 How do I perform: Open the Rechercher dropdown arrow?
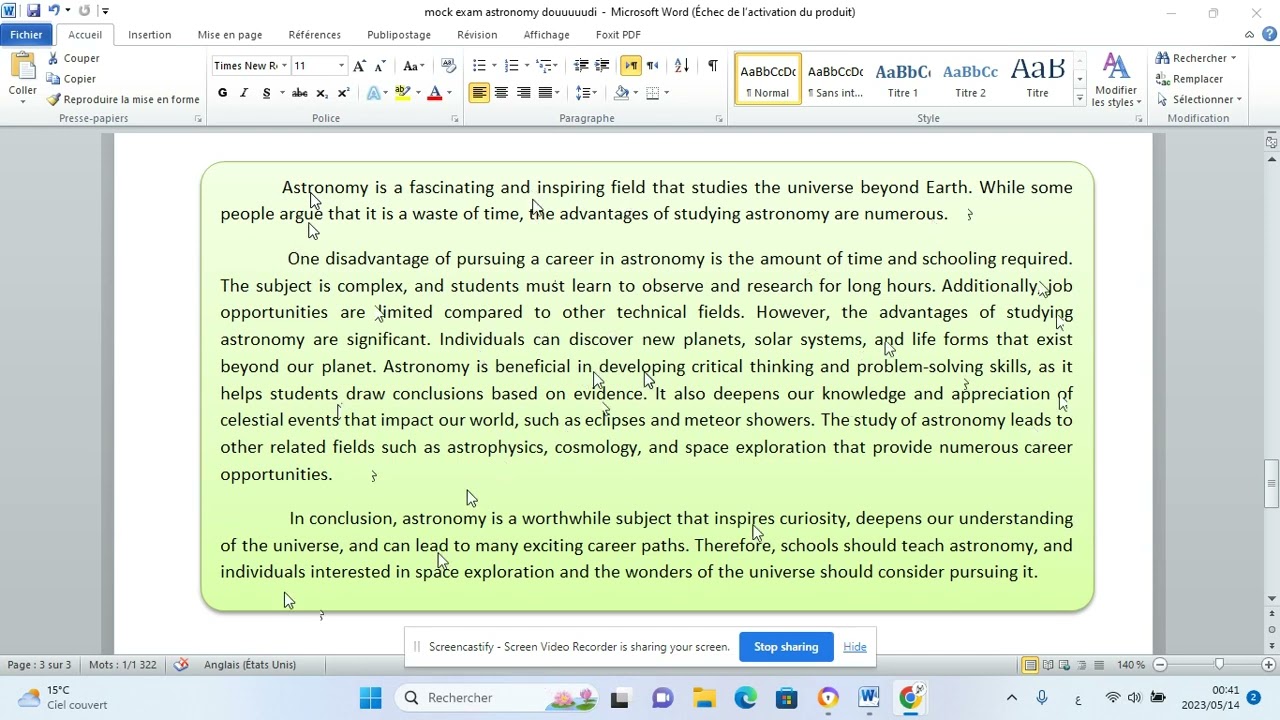click(1234, 58)
